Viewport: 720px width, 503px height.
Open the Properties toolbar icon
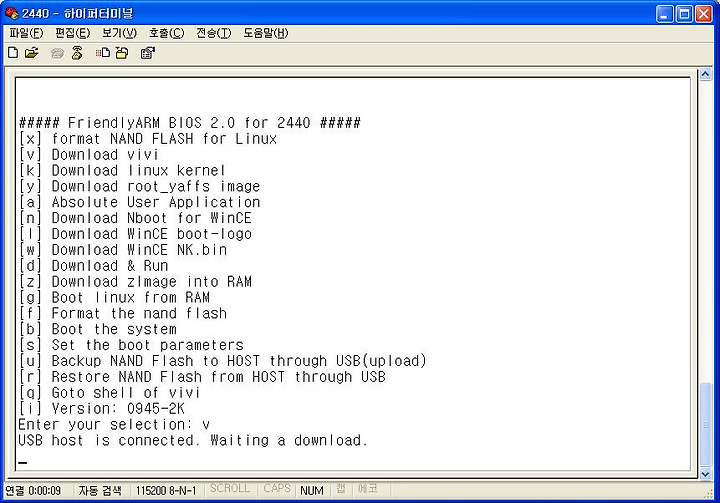(147, 53)
